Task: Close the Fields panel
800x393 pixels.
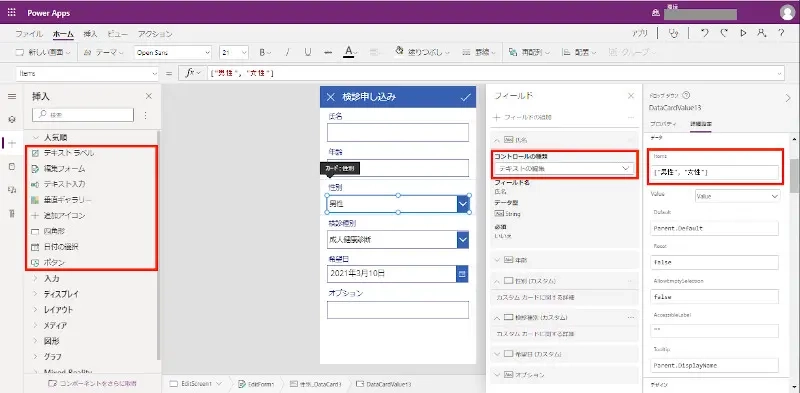Action: [x=631, y=96]
